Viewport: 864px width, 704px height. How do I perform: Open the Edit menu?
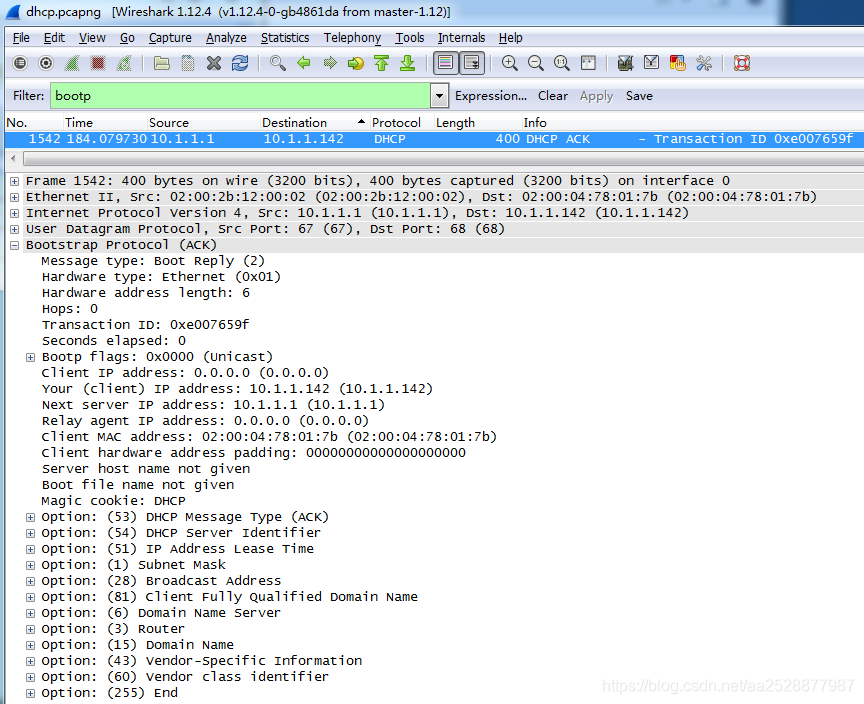[54, 37]
